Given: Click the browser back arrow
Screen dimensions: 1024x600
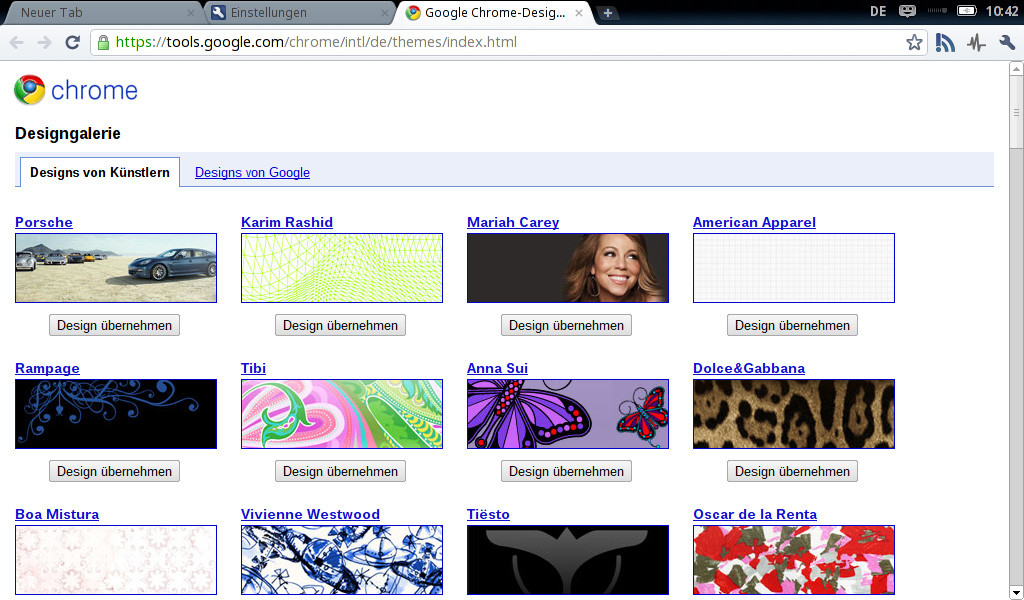Looking at the screenshot, I should (x=16, y=42).
